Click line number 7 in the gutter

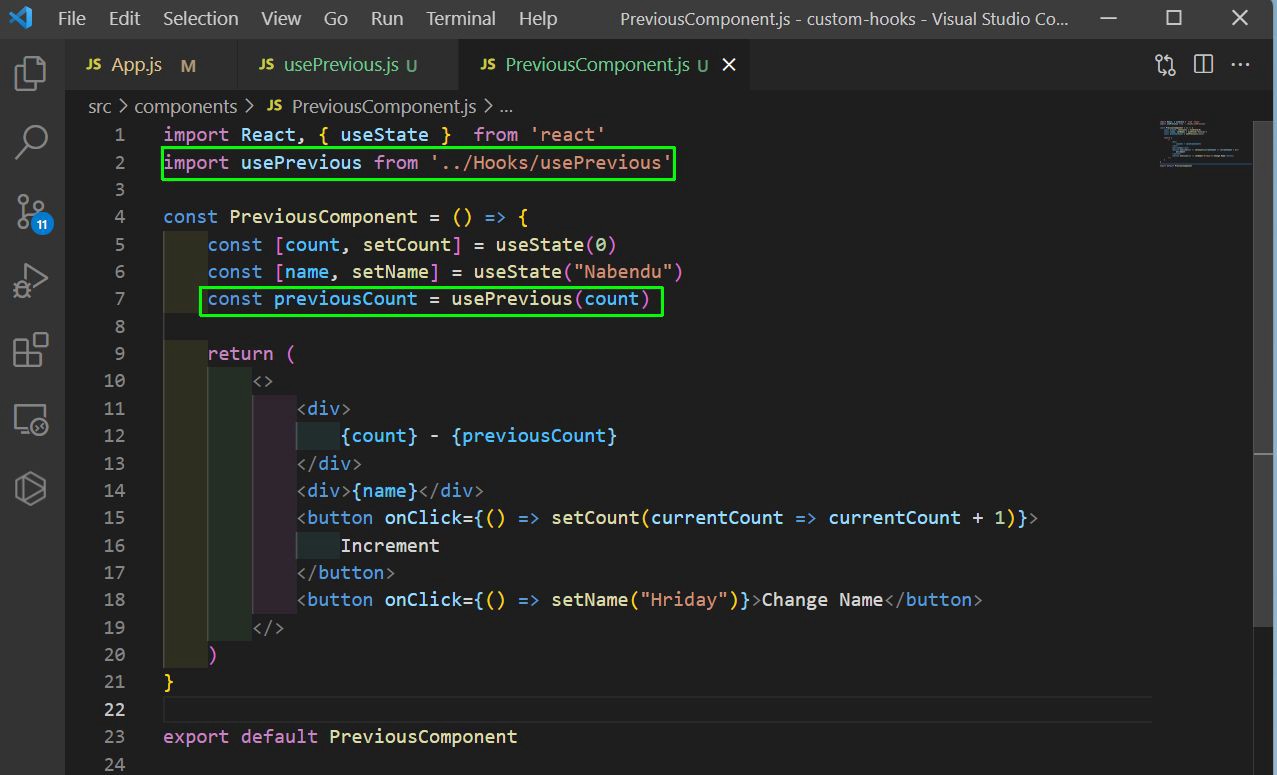tap(119, 299)
